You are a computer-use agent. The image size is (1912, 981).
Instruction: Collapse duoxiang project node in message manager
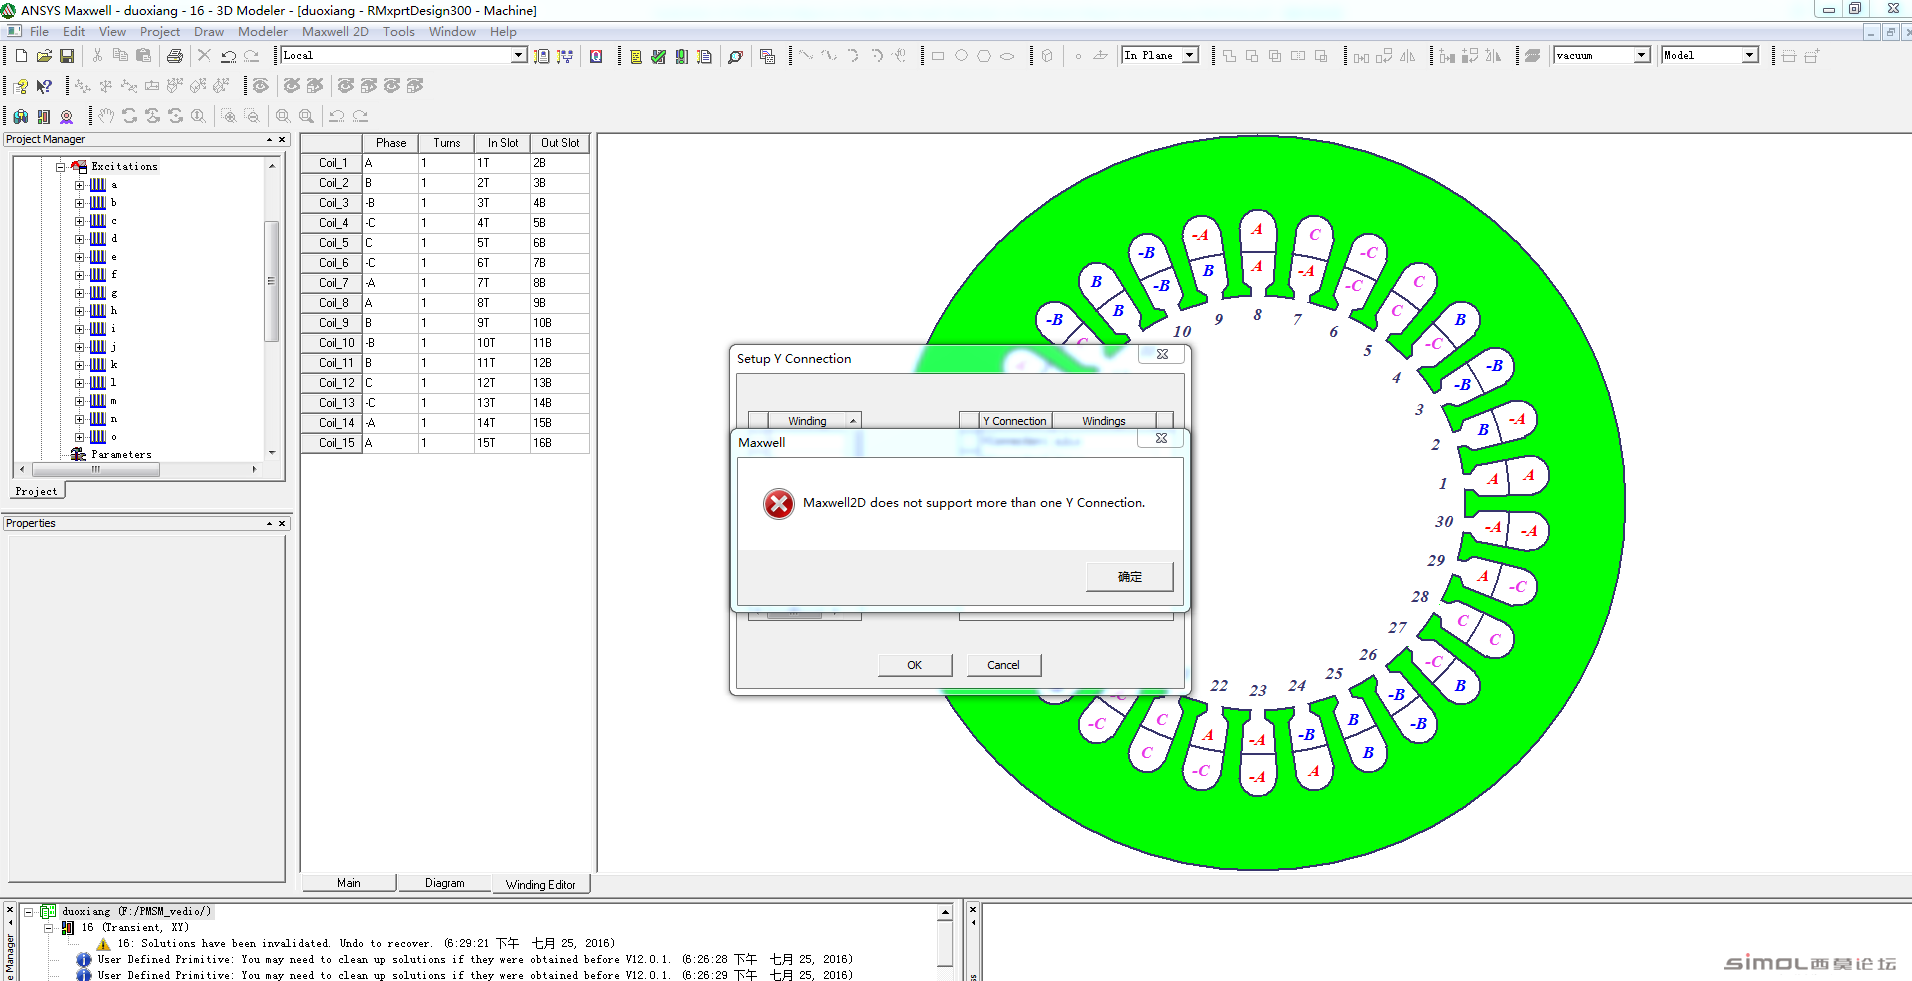(28, 912)
